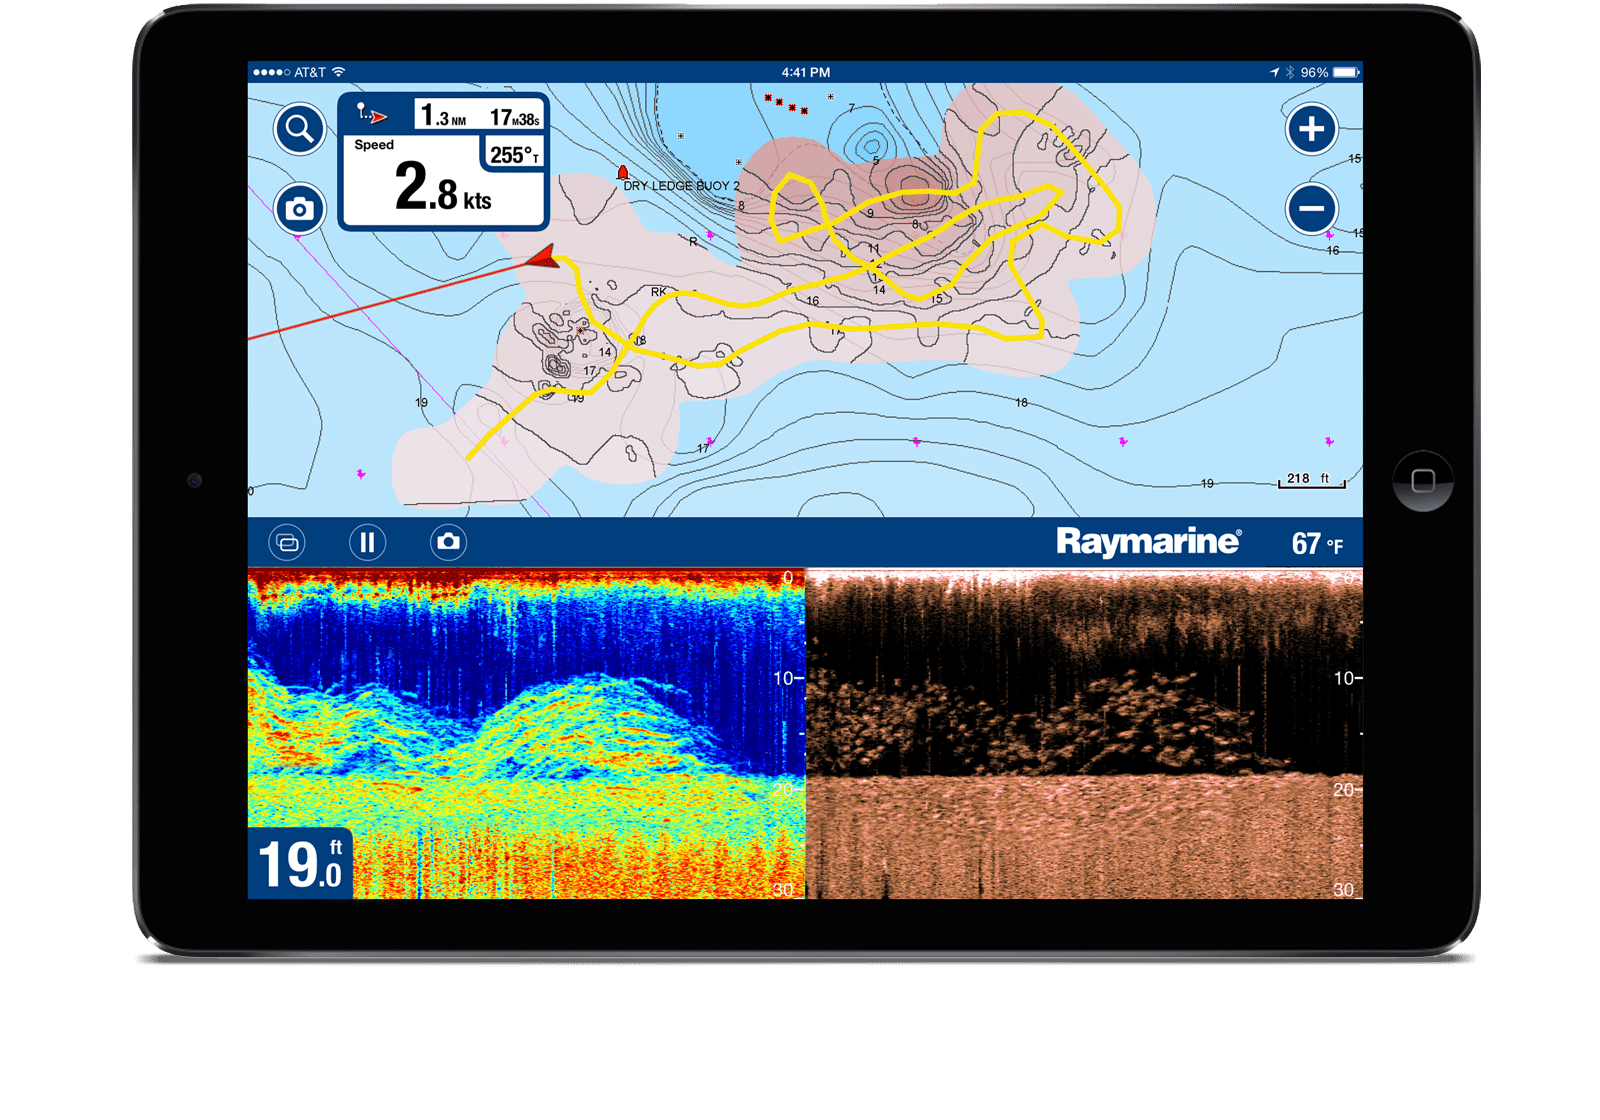Zoom out the chart with minus button
This screenshot has height=1120, width=1600.
(x=1311, y=209)
